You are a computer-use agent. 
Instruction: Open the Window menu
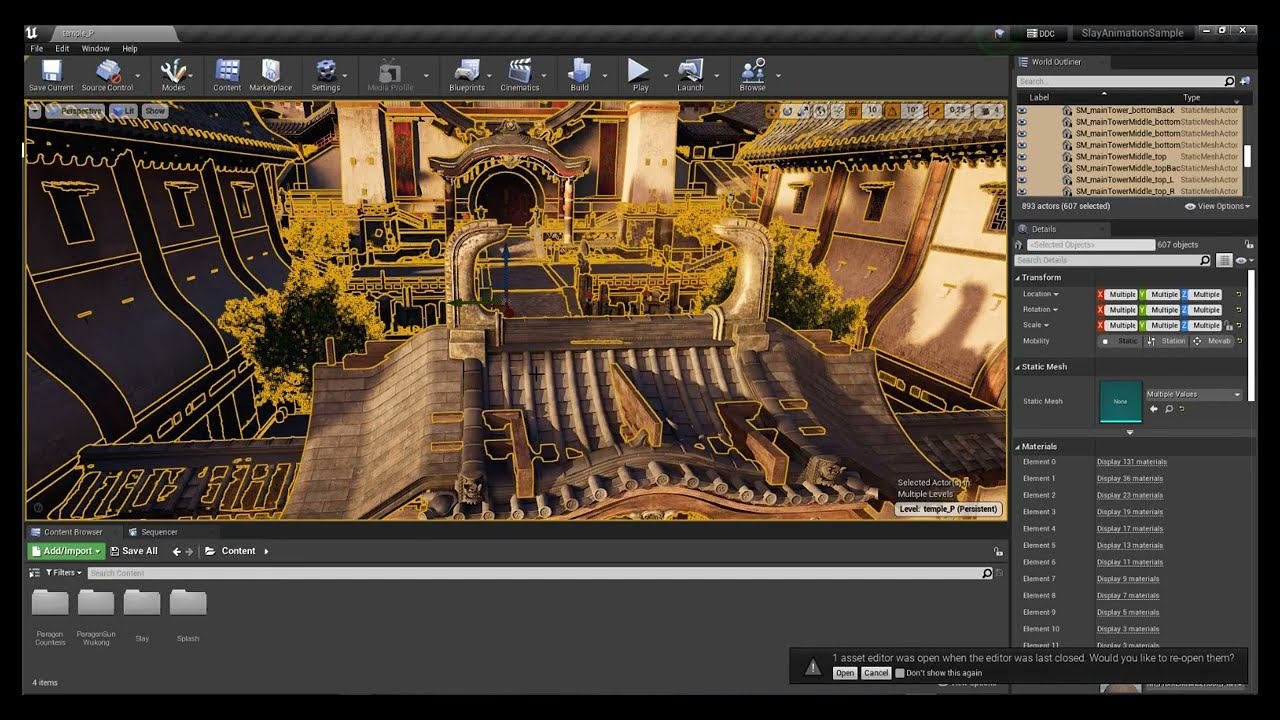[95, 48]
